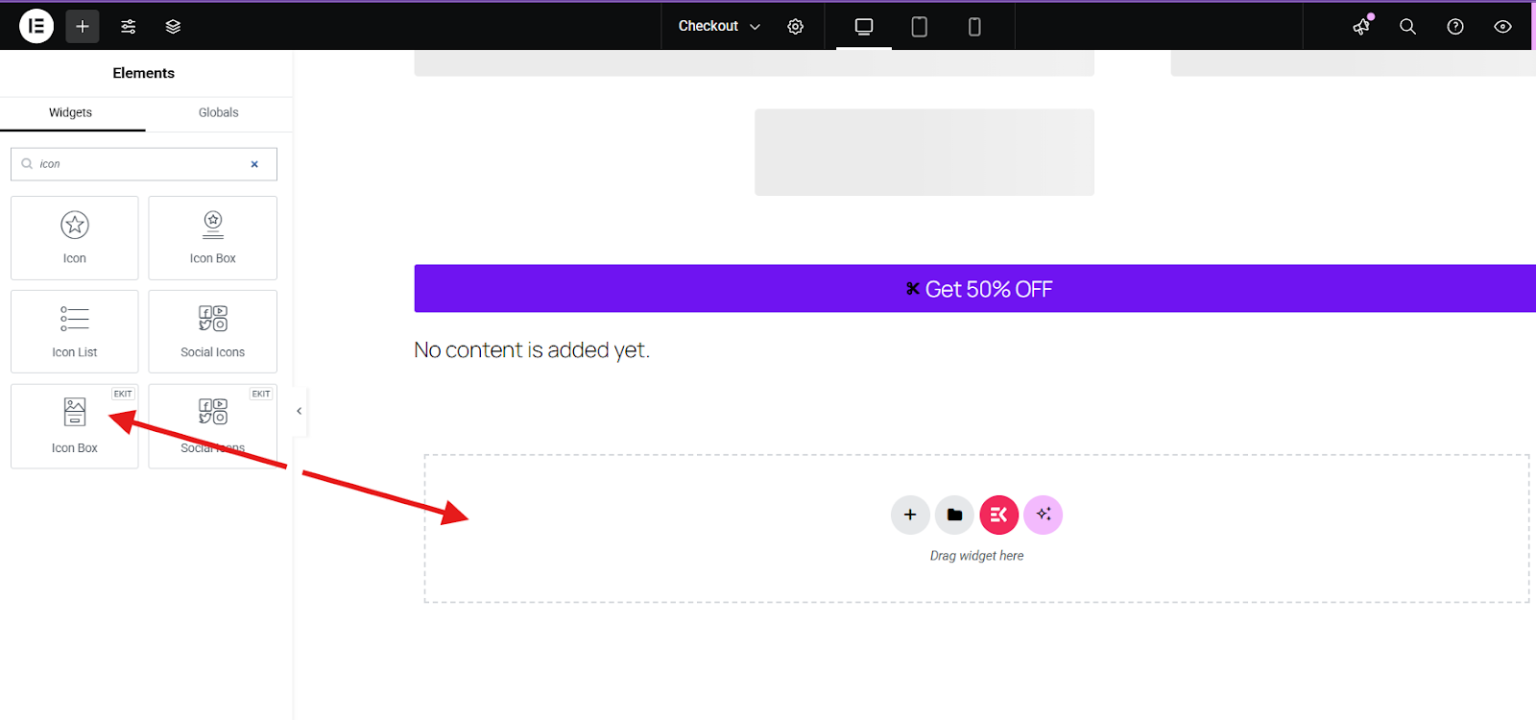Open the Structure navigator panel icon
Image resolution: width=1536 pixels, height=720 pixels.
point(172,26)
